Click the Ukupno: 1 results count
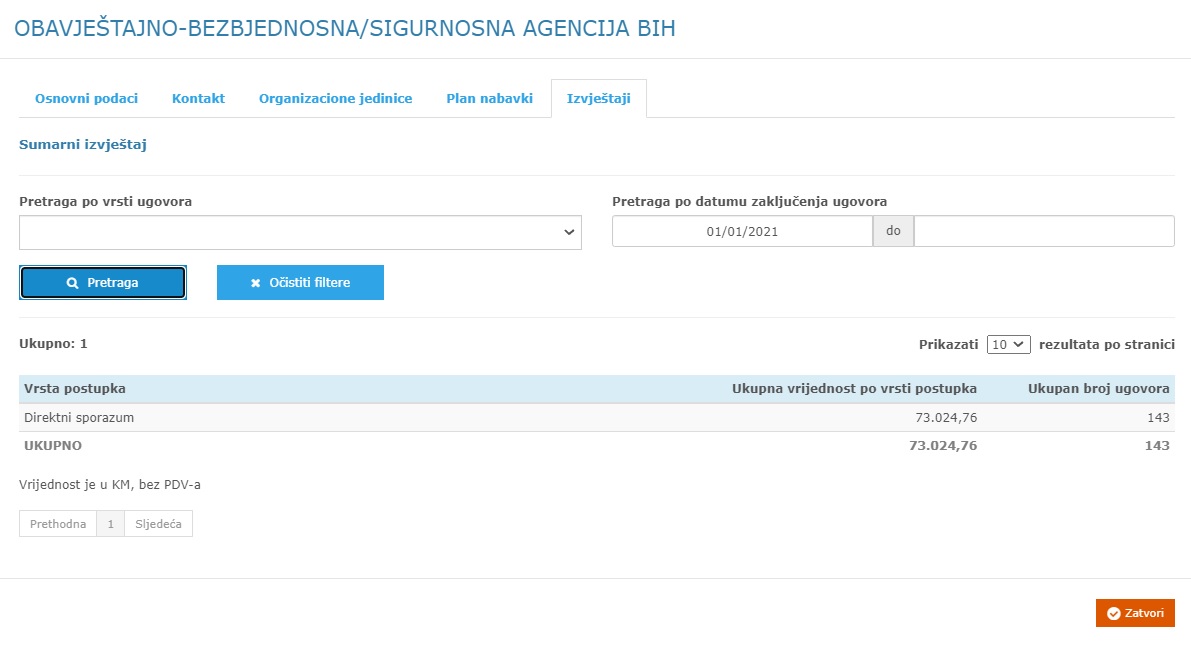This screenshot has height=645, width=1191. point(53,343)
